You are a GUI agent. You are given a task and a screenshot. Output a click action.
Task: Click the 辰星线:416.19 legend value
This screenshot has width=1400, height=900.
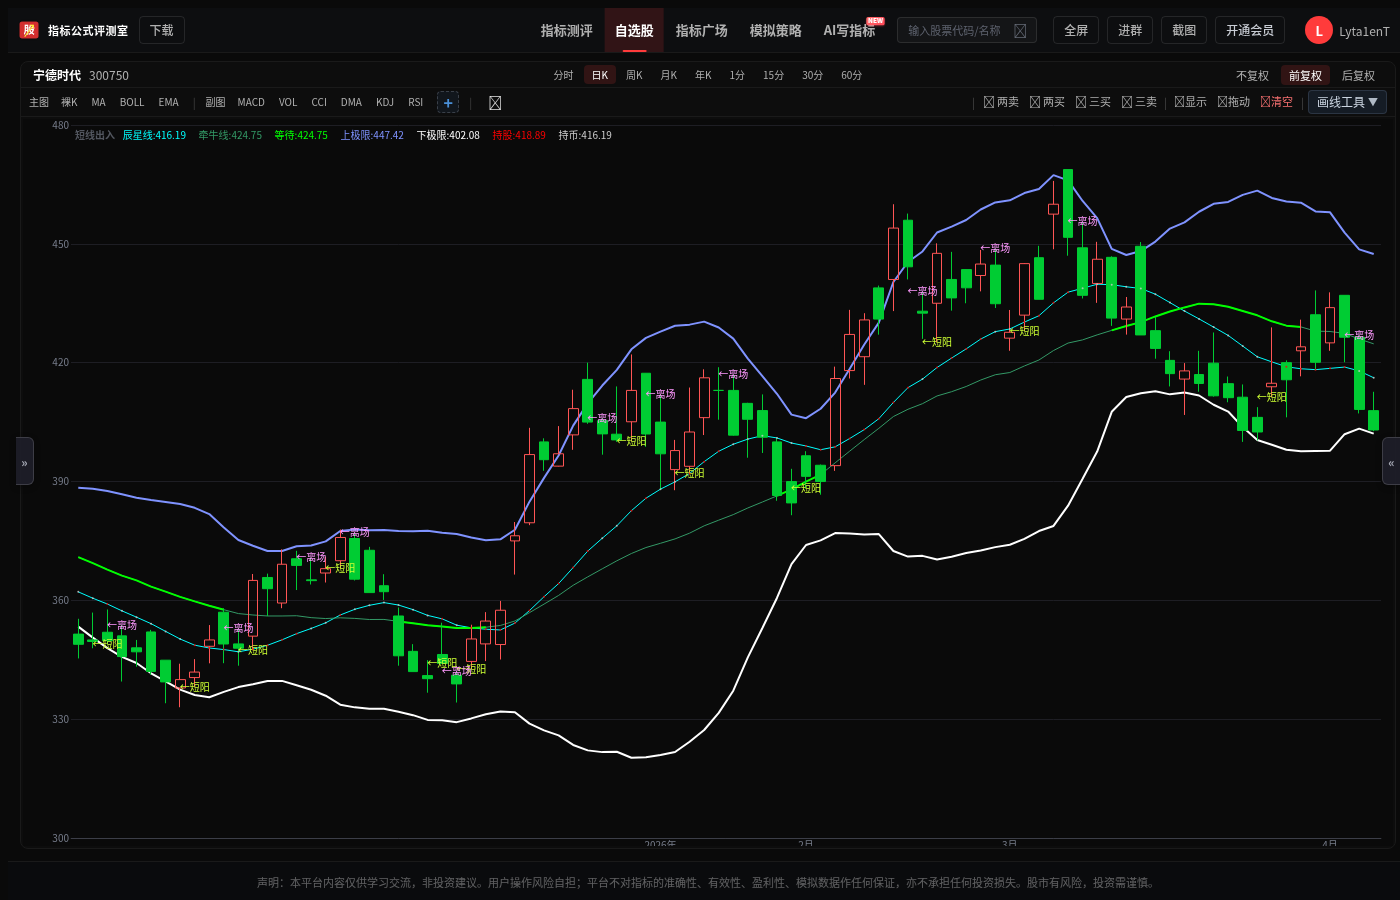click(x=154, y=136)
